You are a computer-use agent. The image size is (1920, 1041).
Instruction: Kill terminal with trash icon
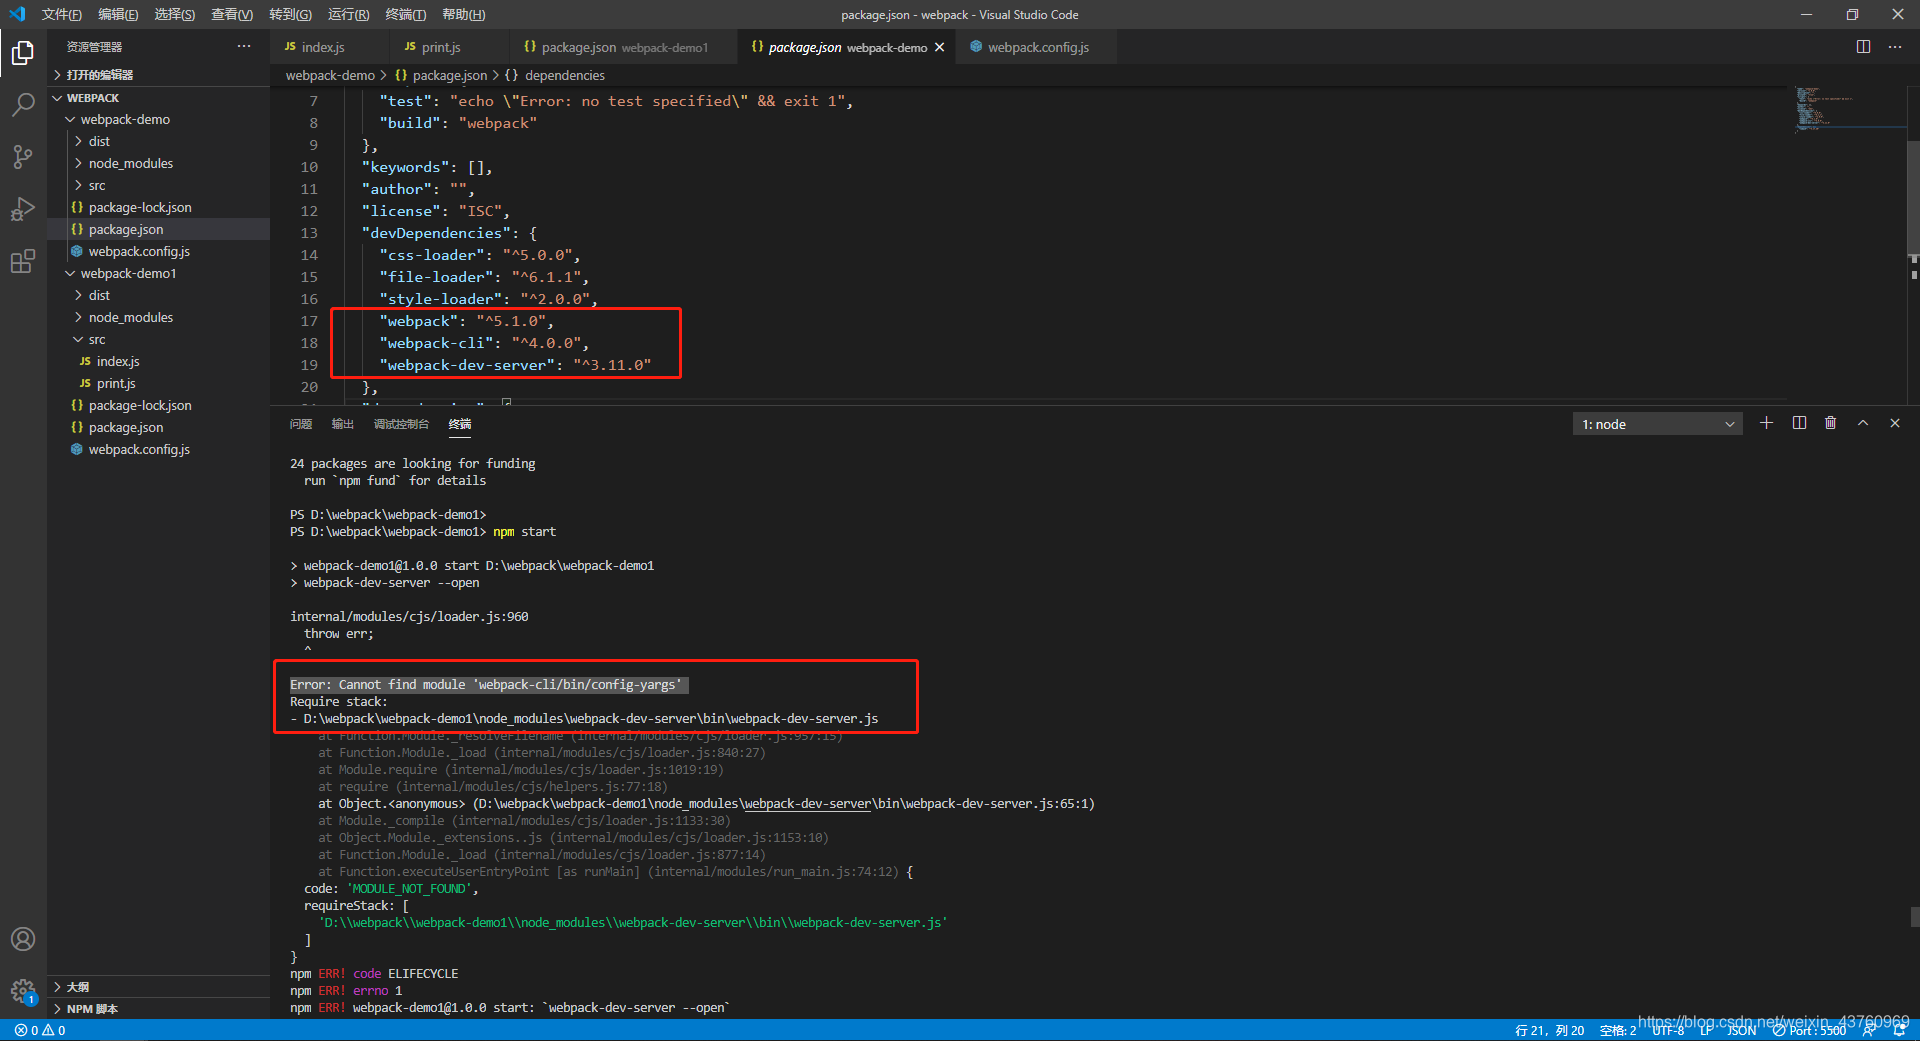click(1831, 423)
